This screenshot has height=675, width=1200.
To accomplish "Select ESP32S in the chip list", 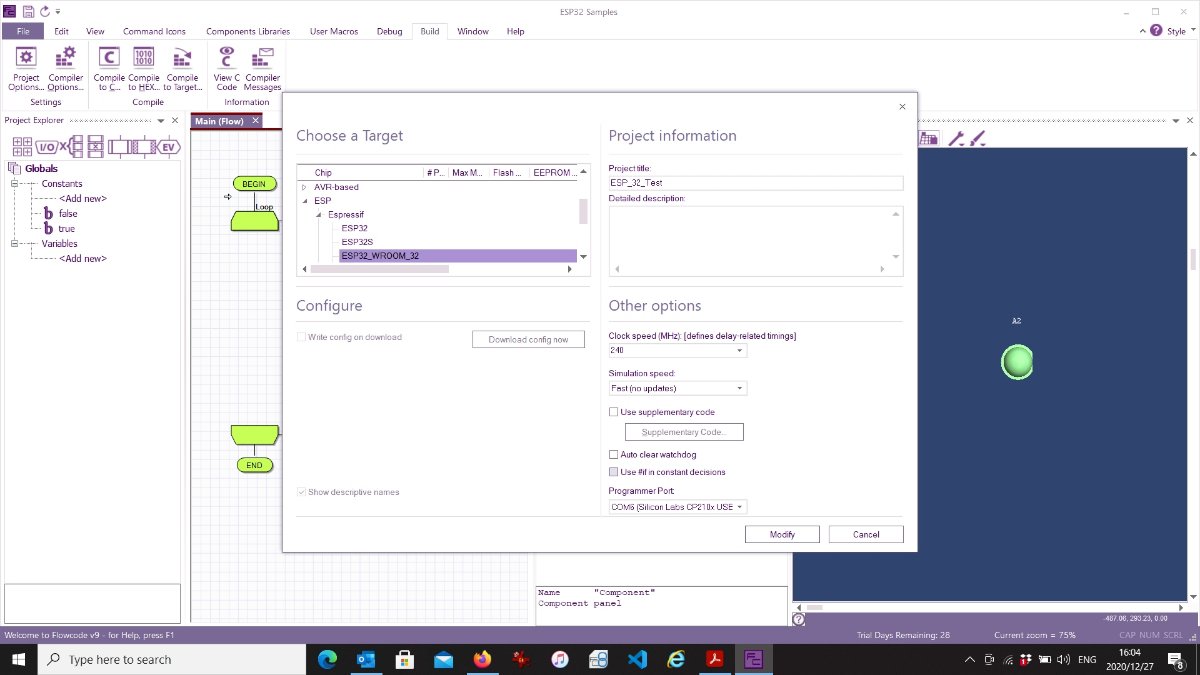I will coord(357,242).
